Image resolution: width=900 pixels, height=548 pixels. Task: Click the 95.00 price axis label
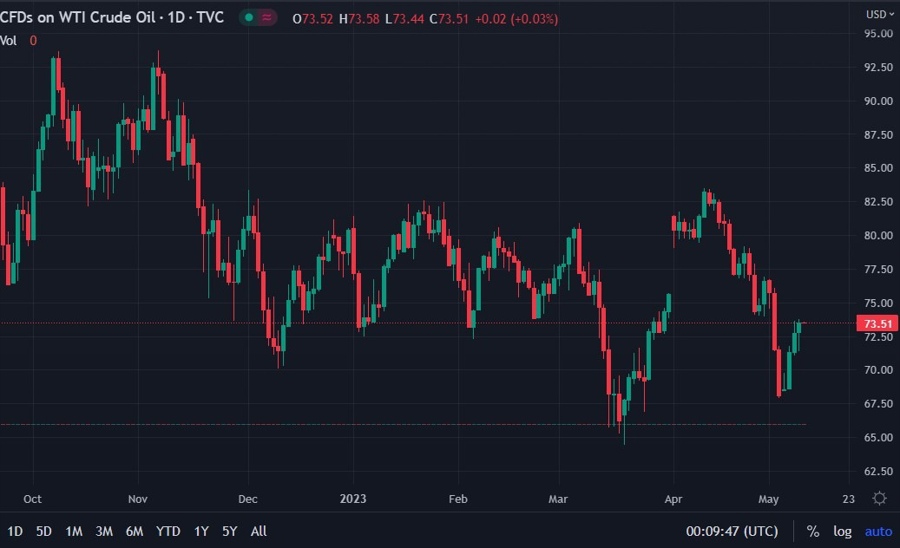pos(878,34)
